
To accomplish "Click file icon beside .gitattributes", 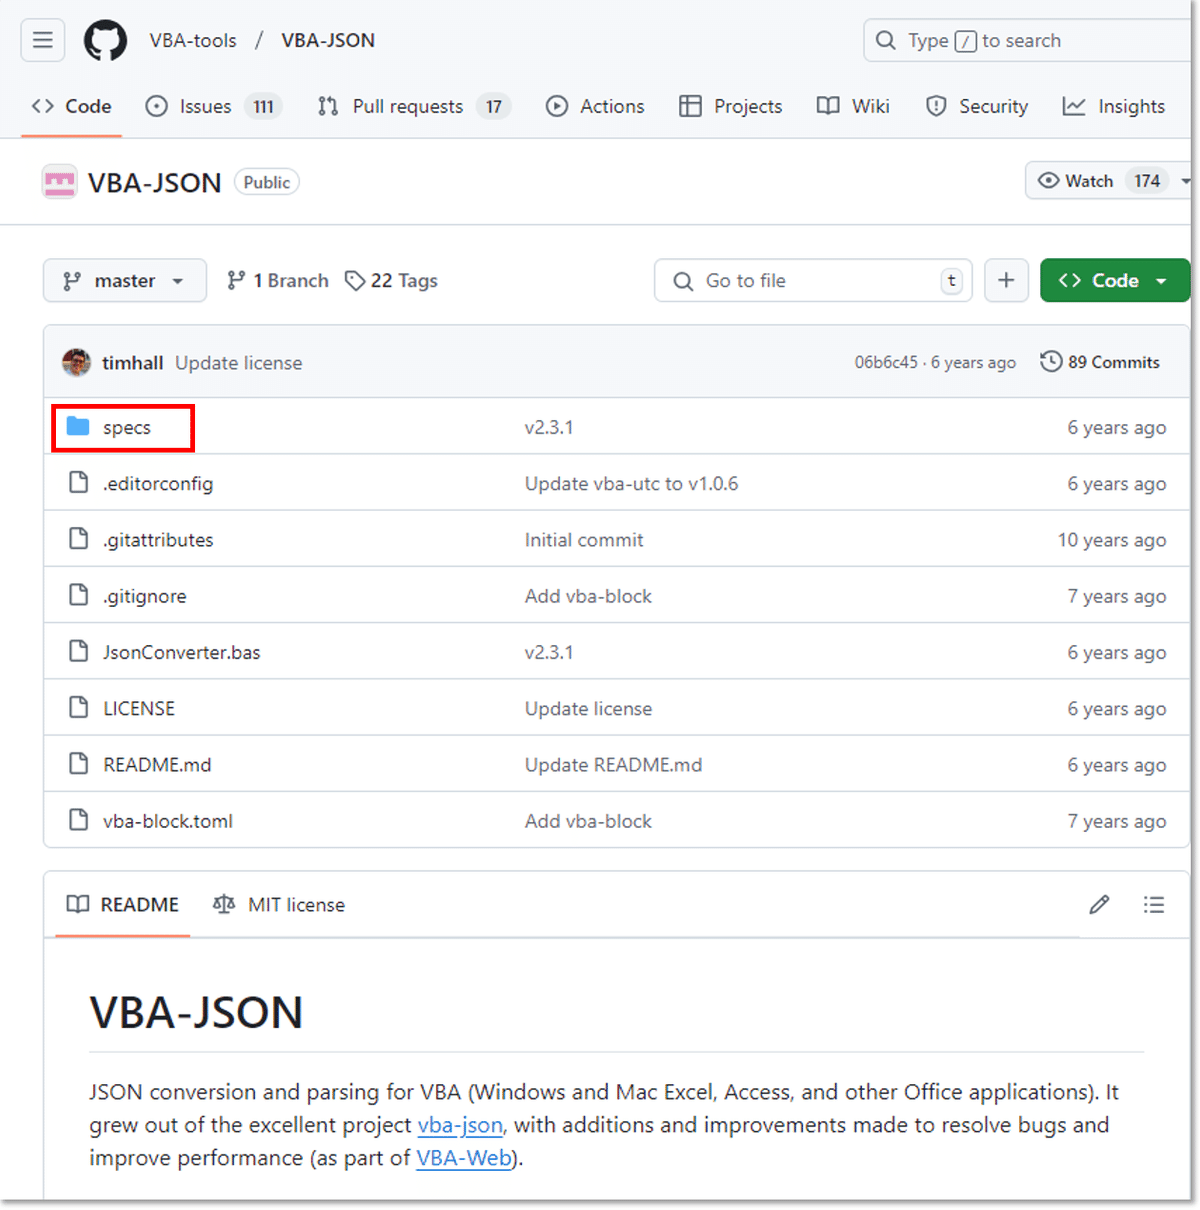I will click(x=78, y=539).
